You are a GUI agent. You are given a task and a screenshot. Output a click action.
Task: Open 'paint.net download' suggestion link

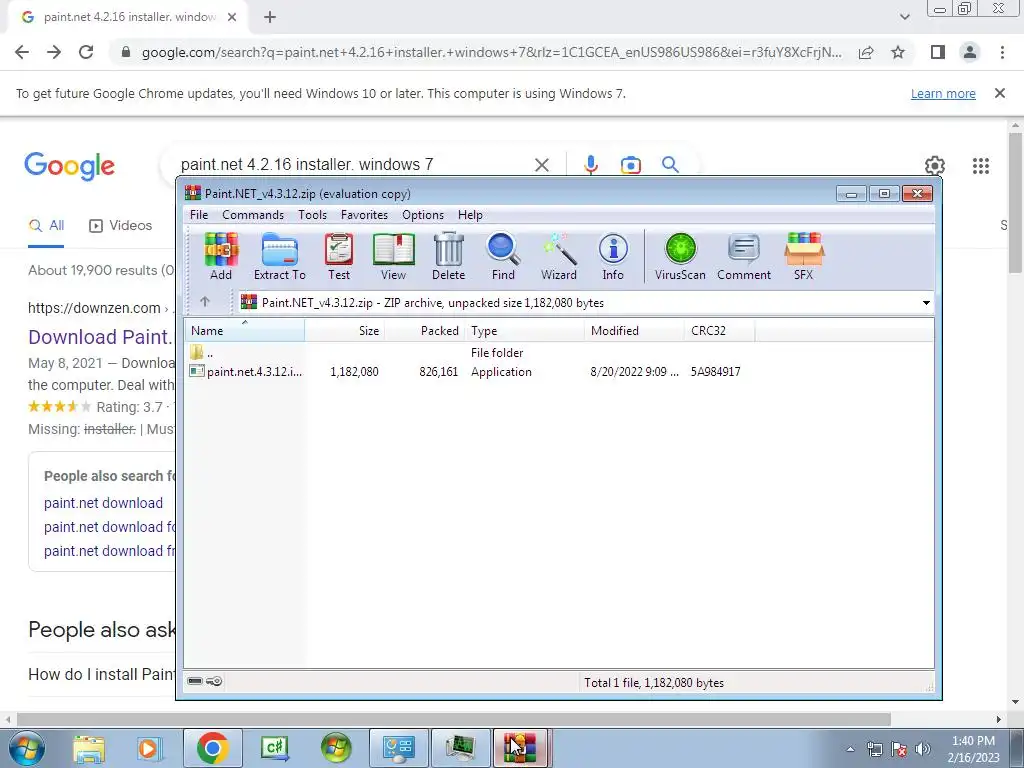pyautogui.click(x=103, y=503)
